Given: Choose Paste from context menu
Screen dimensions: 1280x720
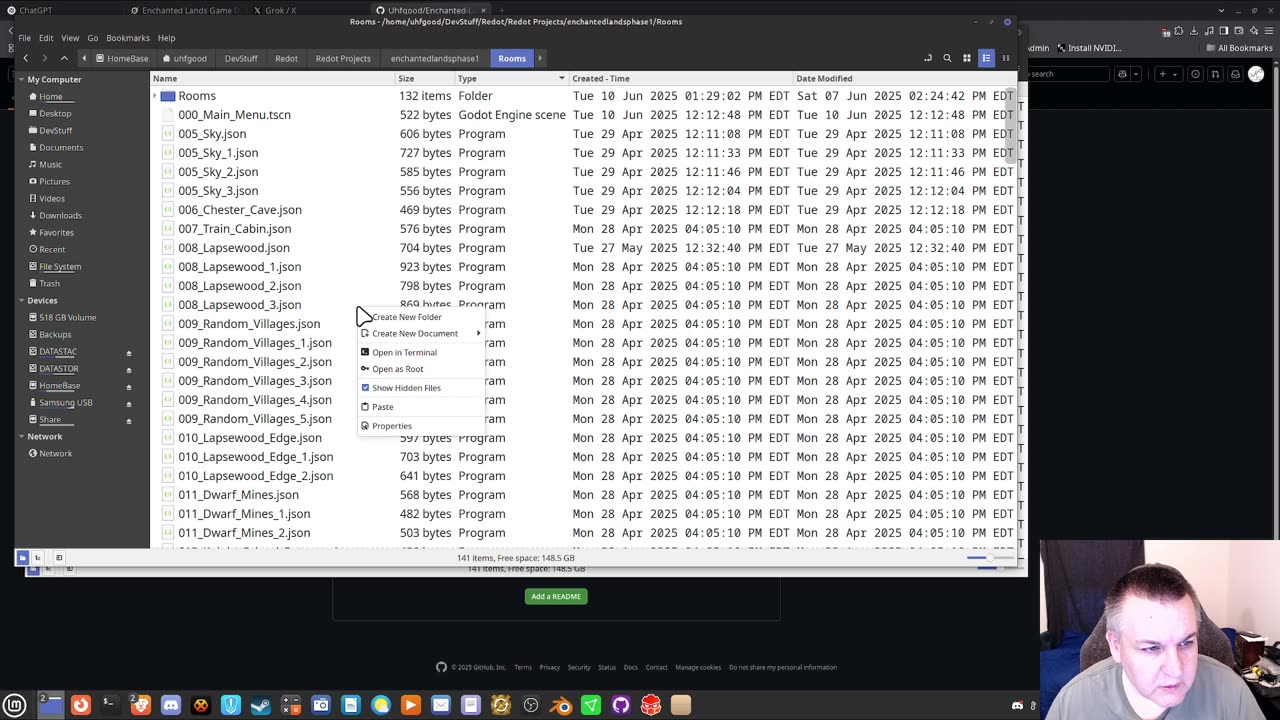Looking at the screenshot, I should (421, 407).
